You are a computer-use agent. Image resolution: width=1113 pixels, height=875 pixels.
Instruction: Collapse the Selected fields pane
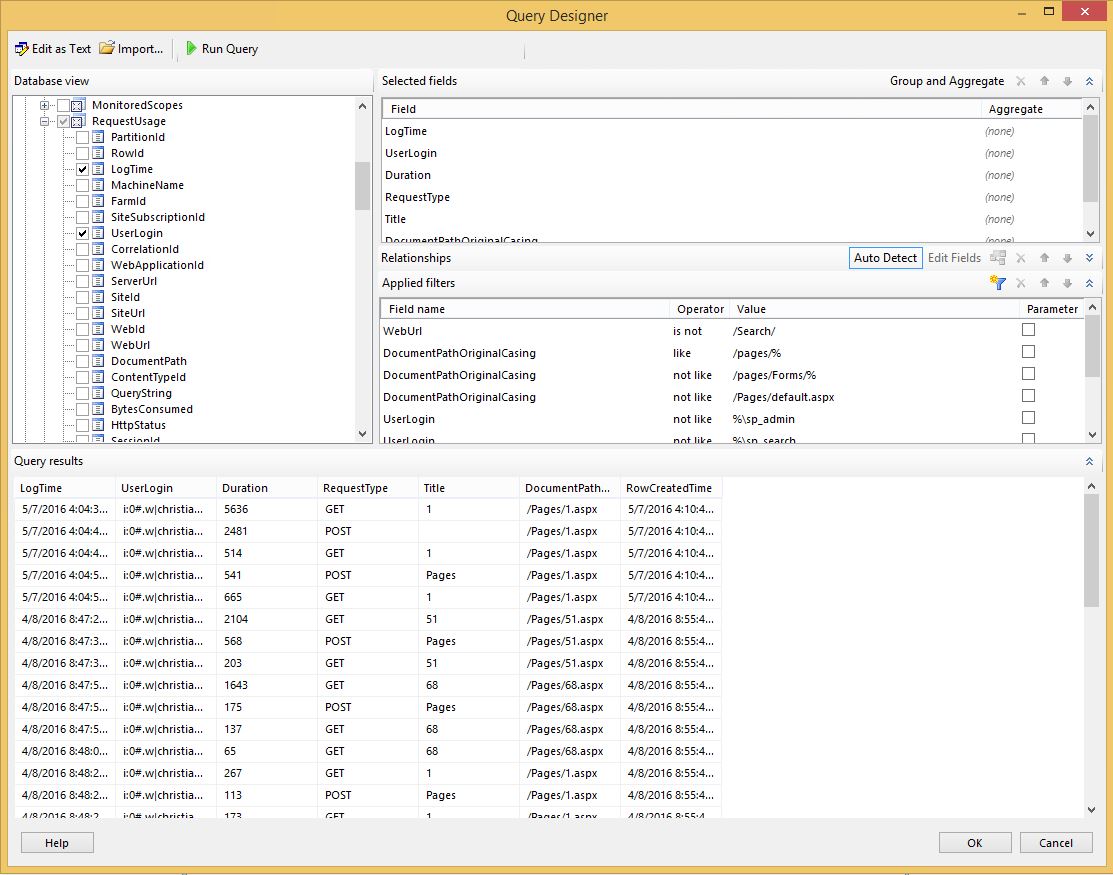[1090, 81]
